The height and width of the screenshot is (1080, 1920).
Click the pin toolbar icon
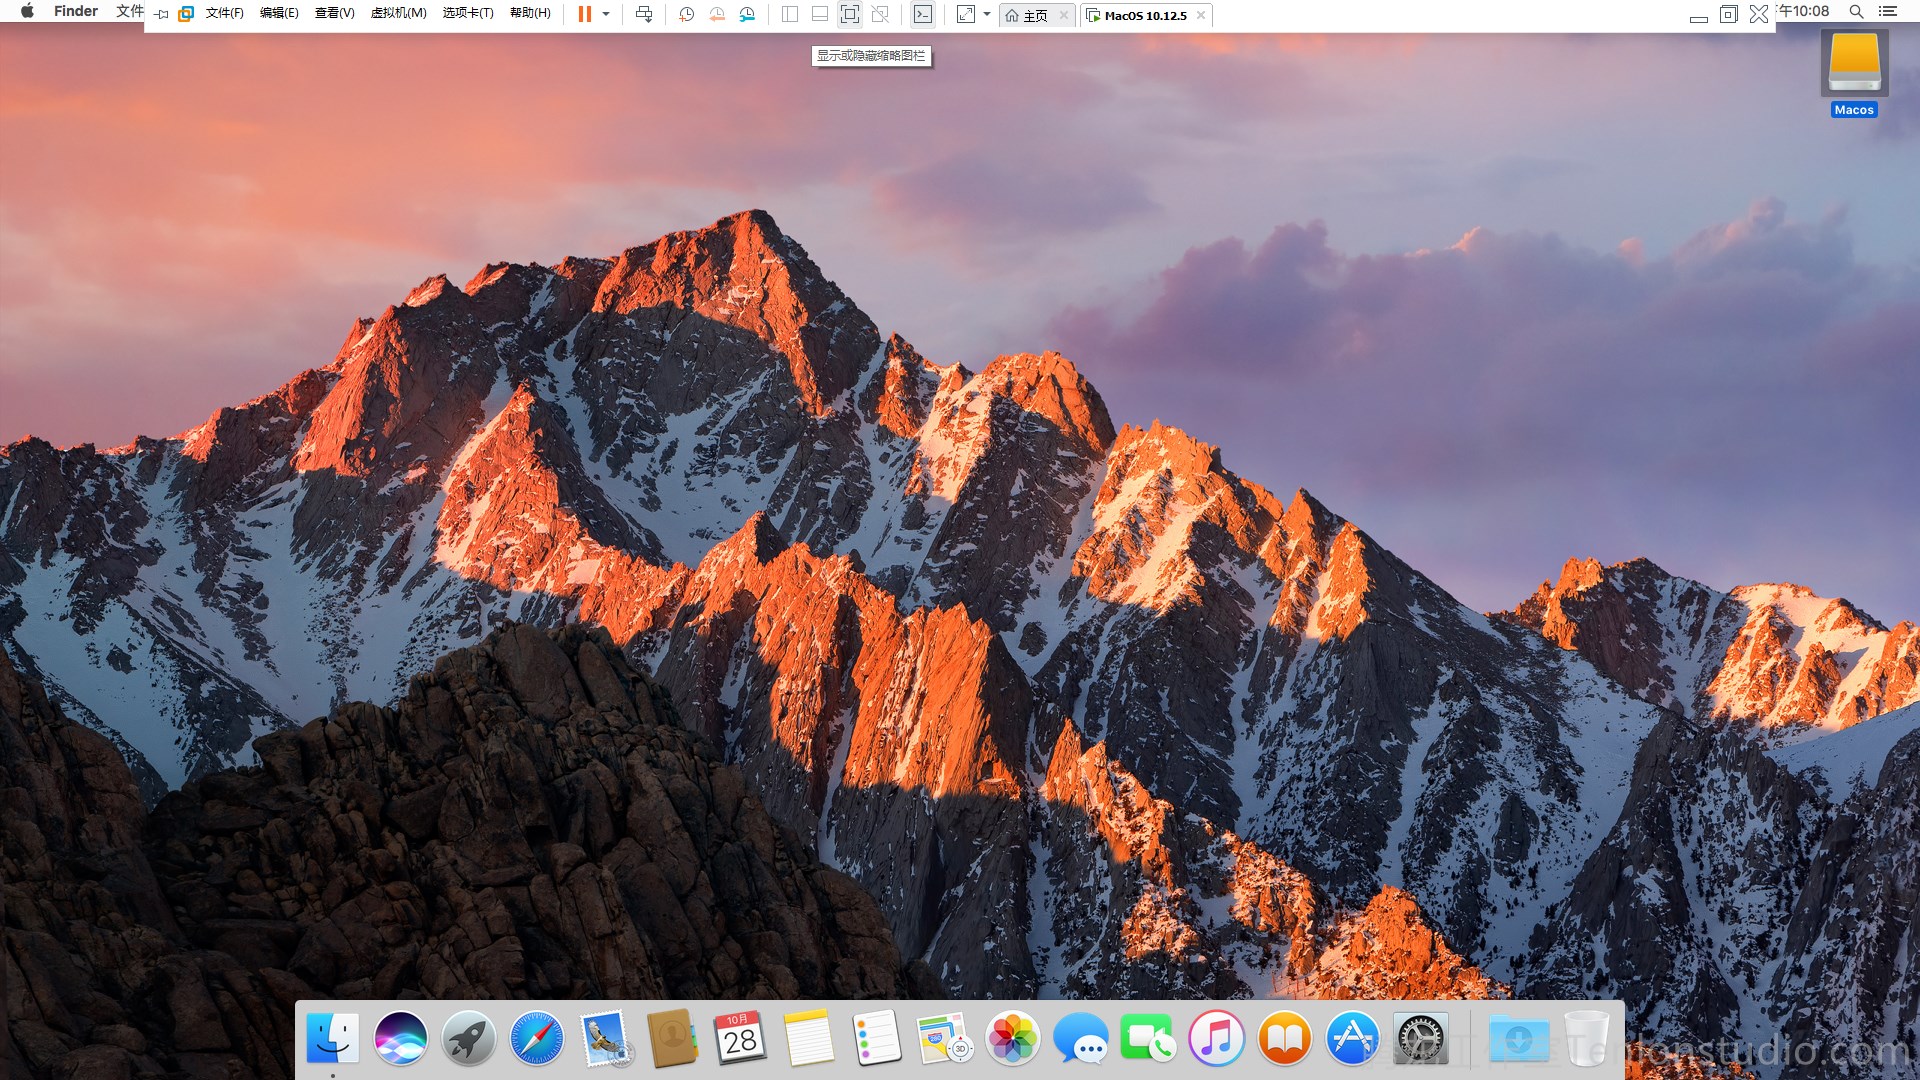coord(161,14)
